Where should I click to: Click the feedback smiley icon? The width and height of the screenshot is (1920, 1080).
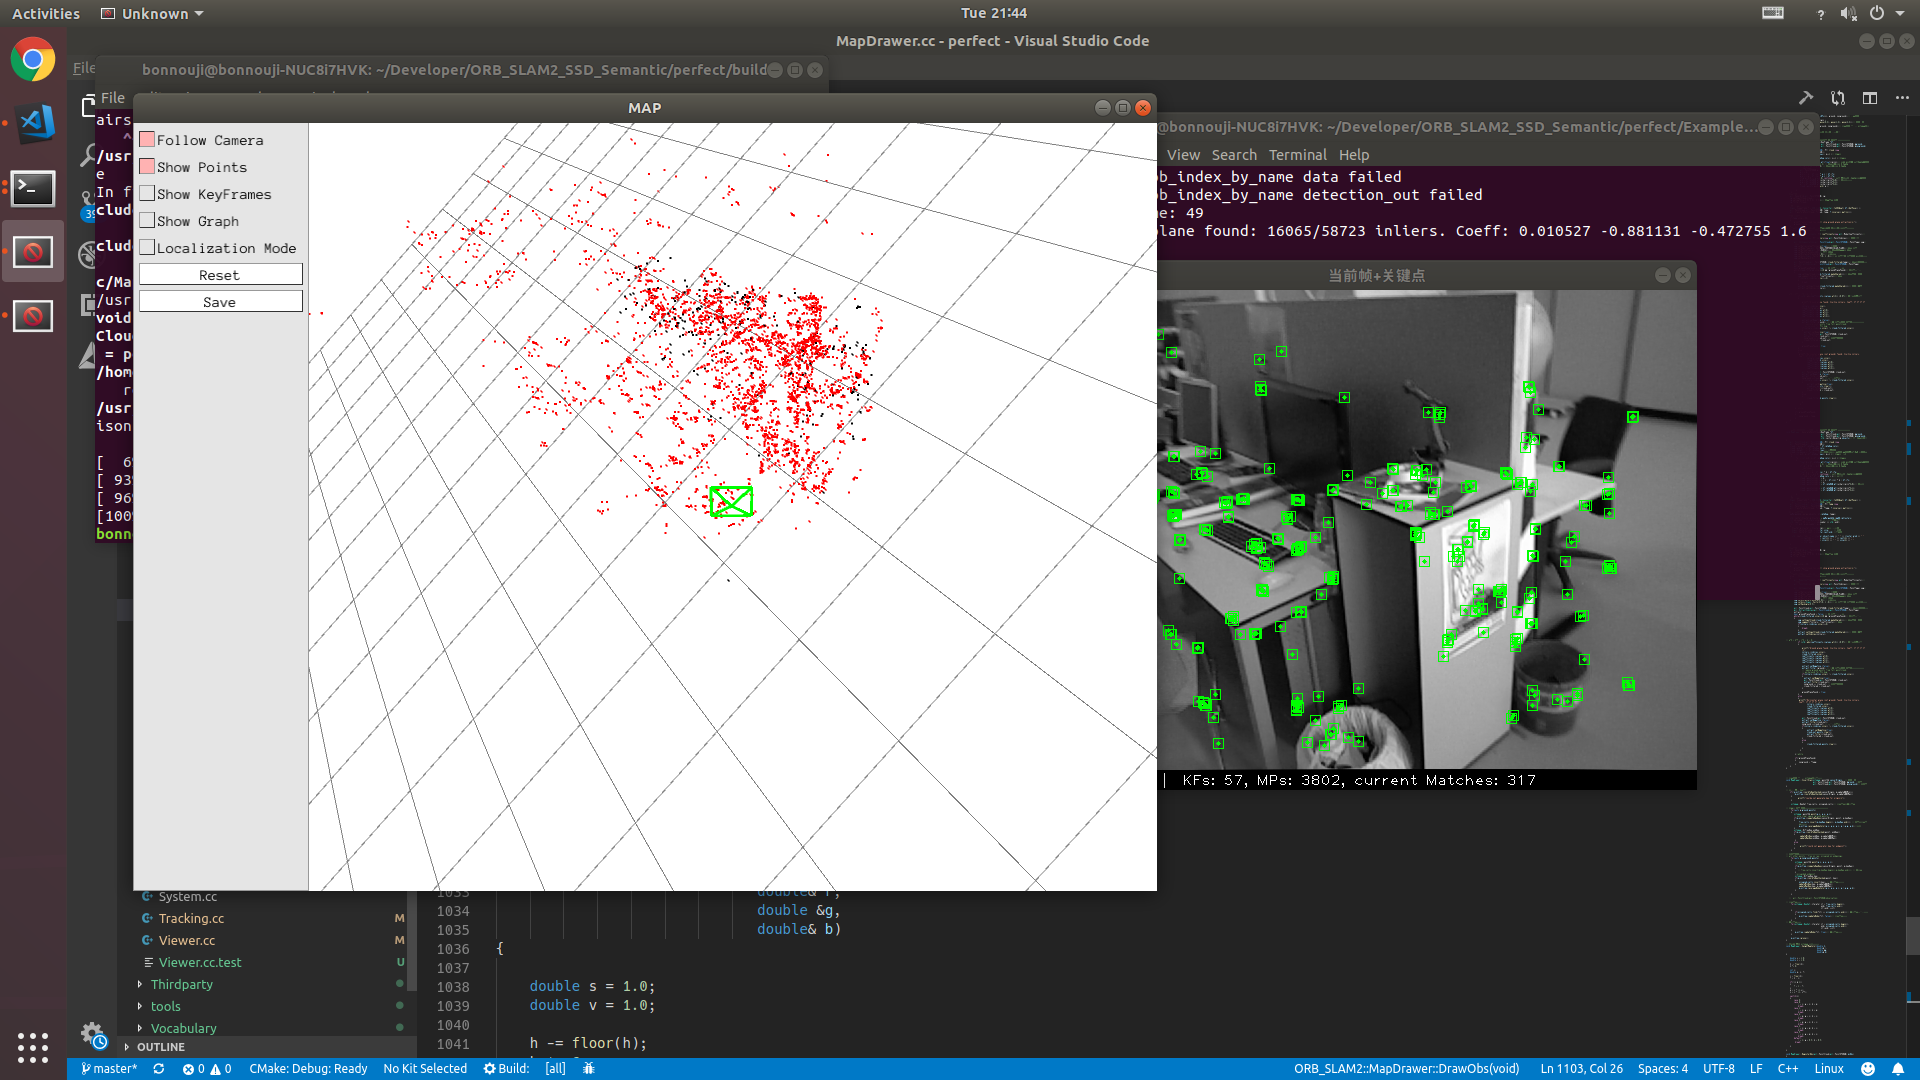[1867, 1069]
